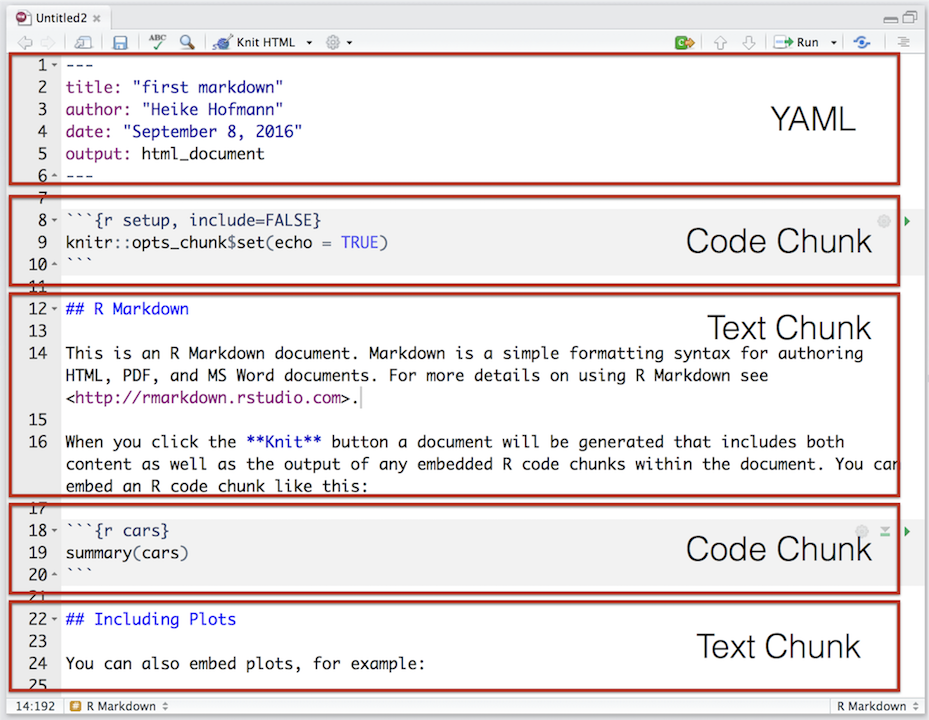Click the knitr::opts_chunk$set line
Screen dimensions: 929x720
point(226,242)
